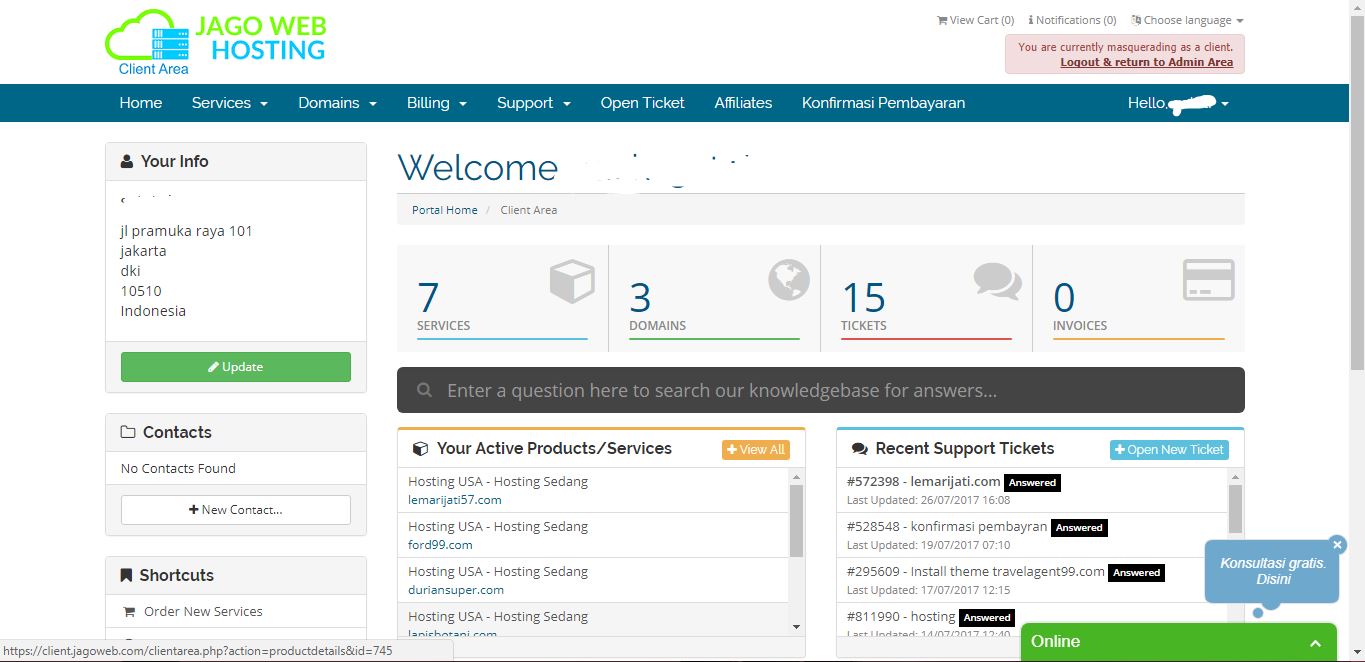1365x662 pixels.
Task: Click the services box icon
Action: (x=572, y=281)
